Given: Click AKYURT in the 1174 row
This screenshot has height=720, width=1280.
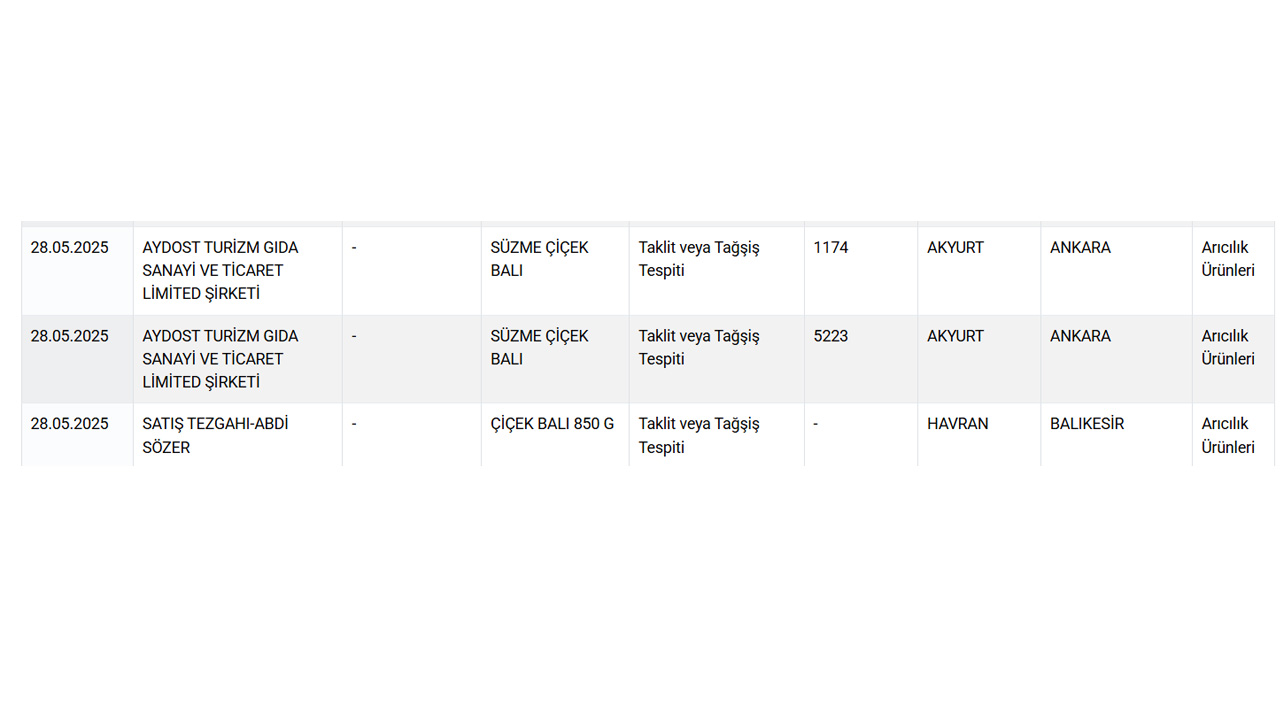Looking at the screenshot, I should pyautogui.click(x=955, y=248).
